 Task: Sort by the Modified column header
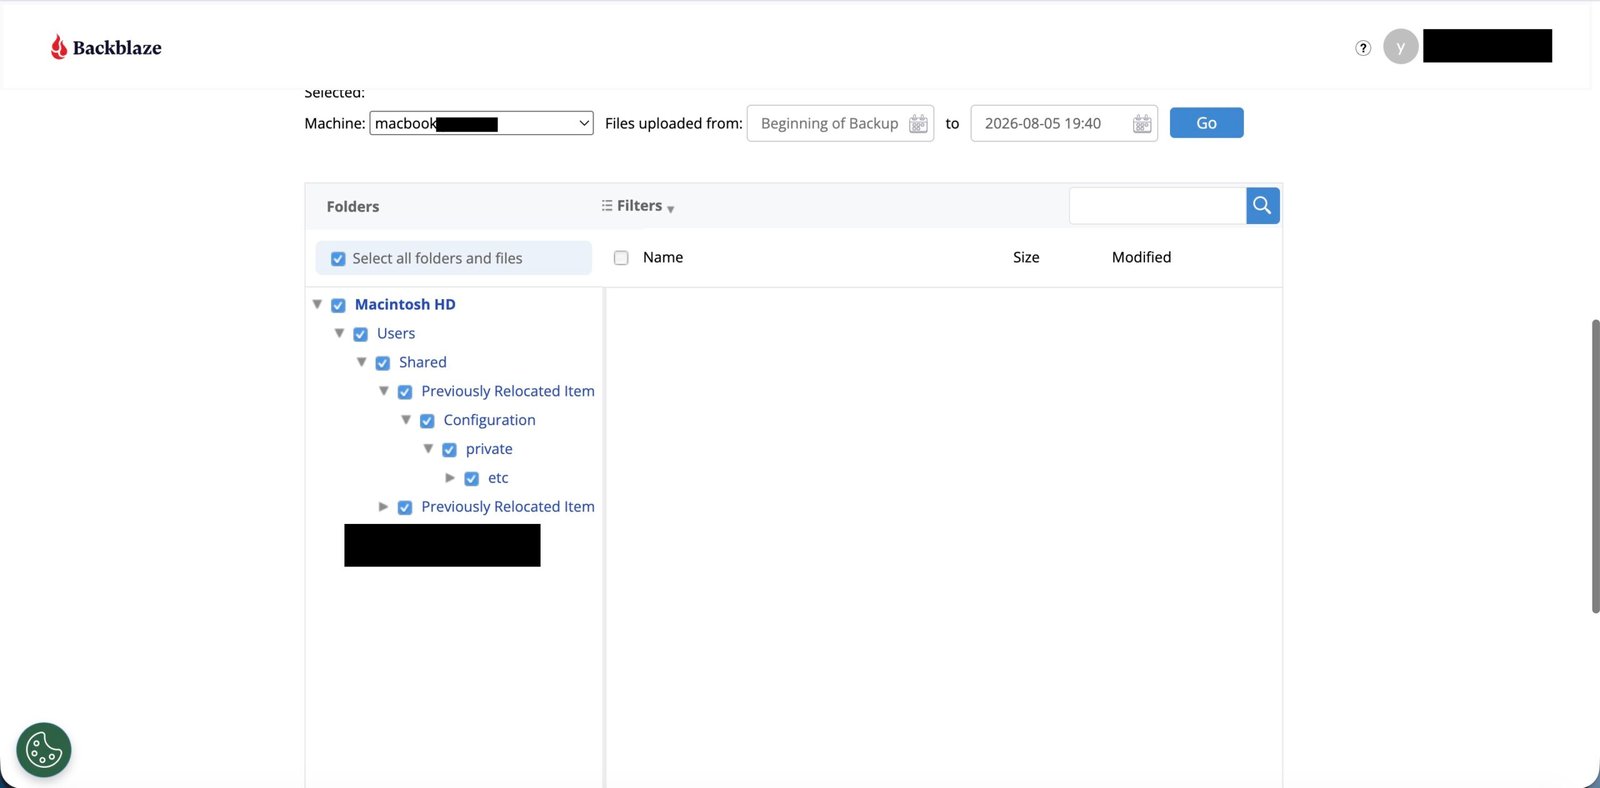(1141, 257)
